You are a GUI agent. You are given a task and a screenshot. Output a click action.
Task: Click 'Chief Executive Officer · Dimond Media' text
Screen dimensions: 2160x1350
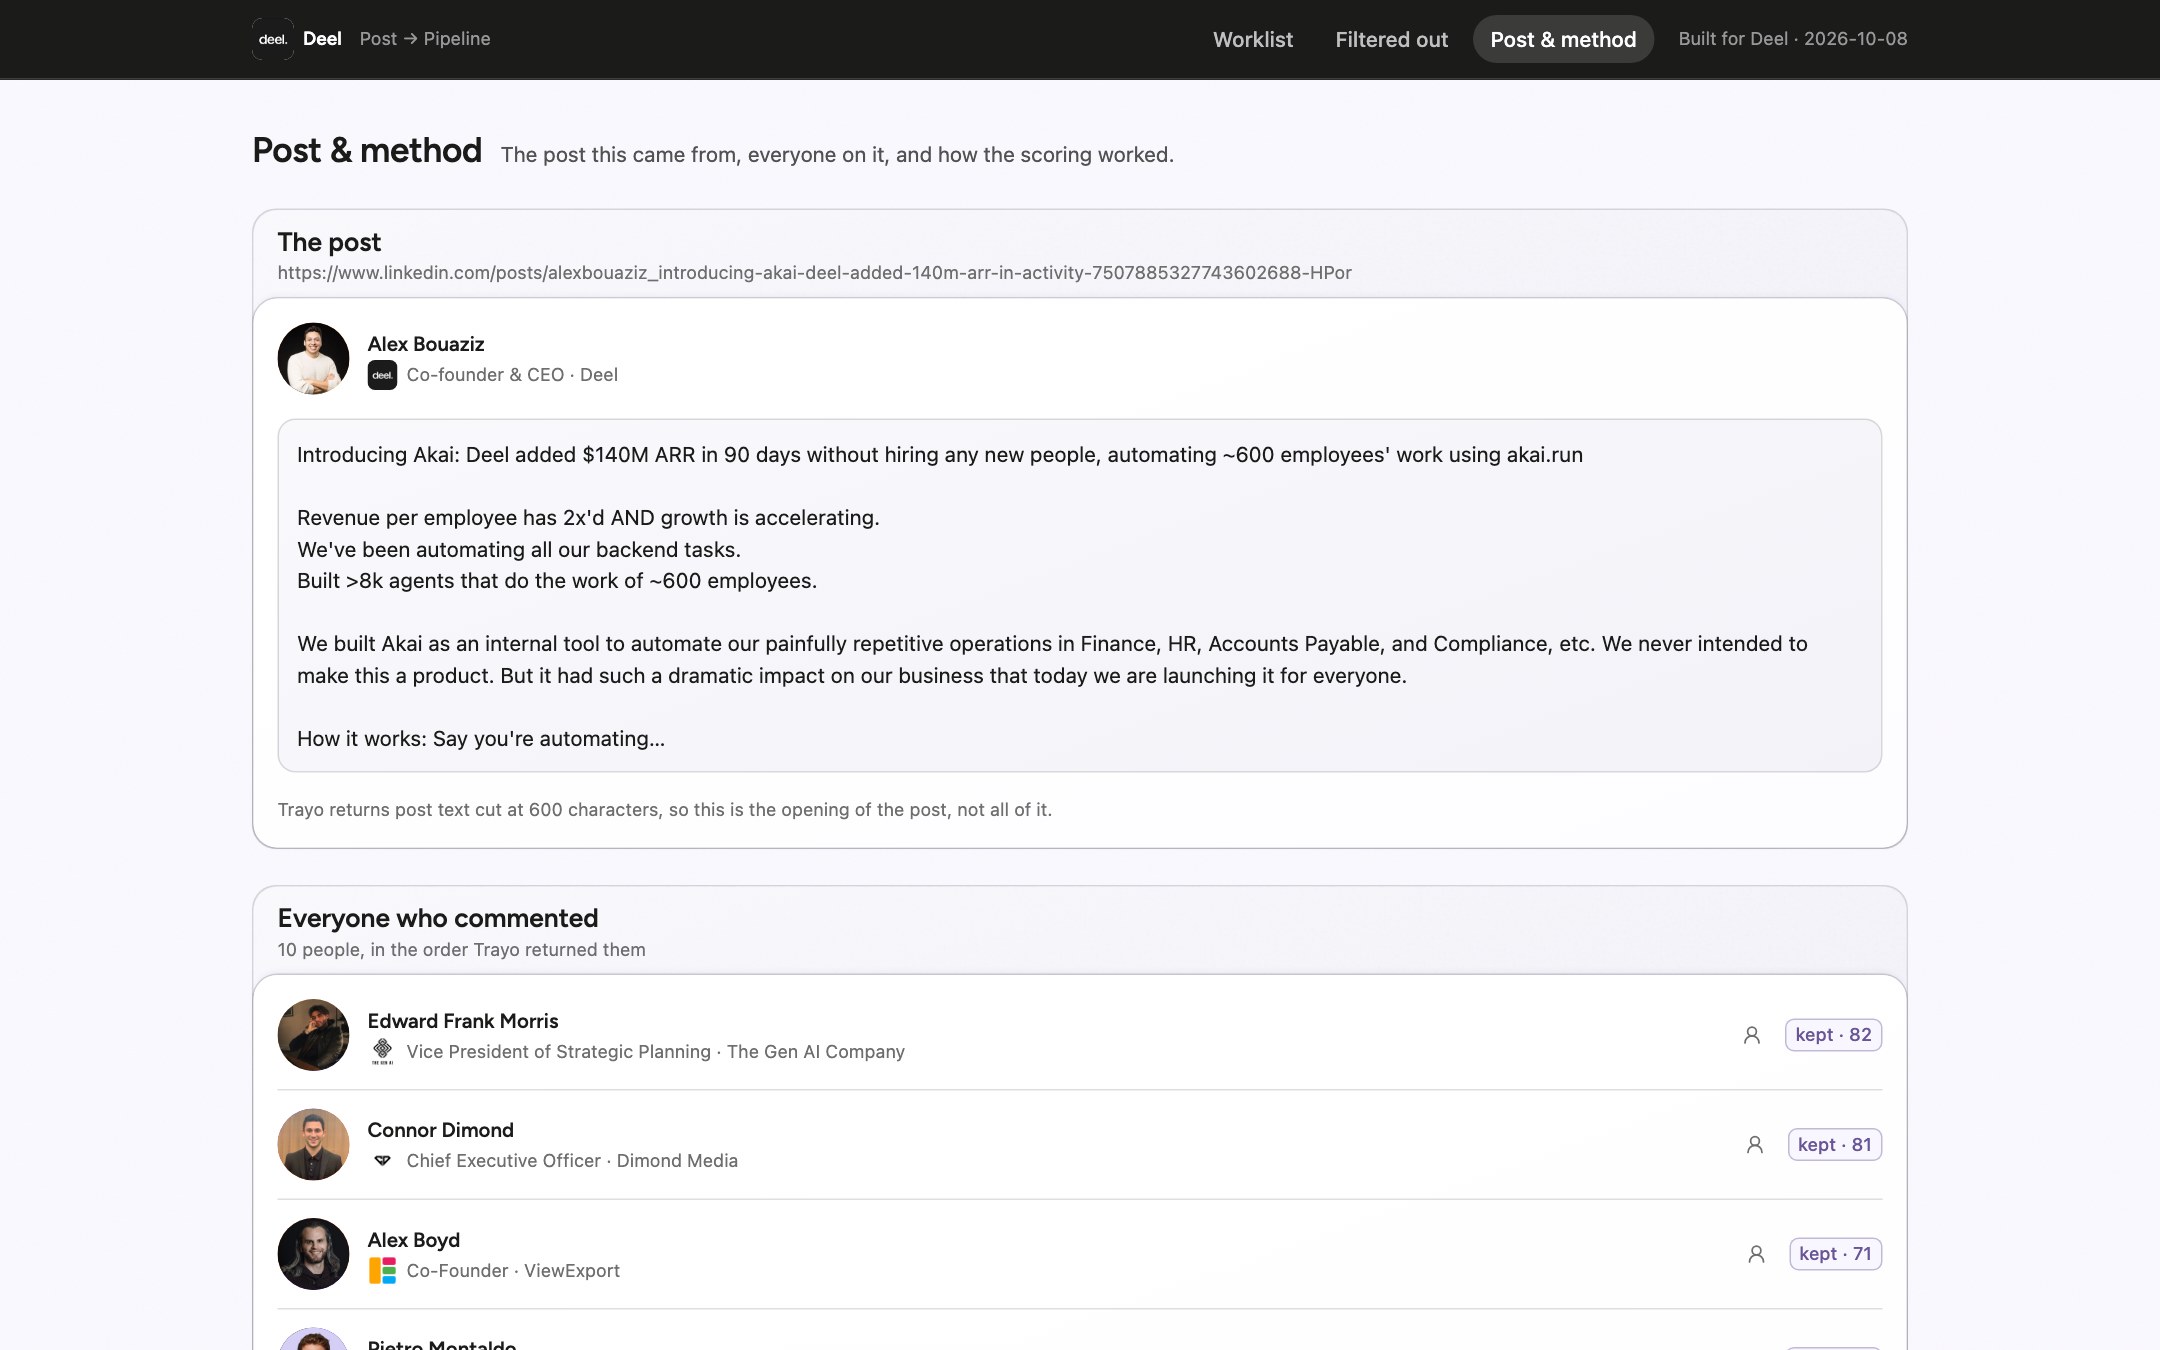(572, 1161)
